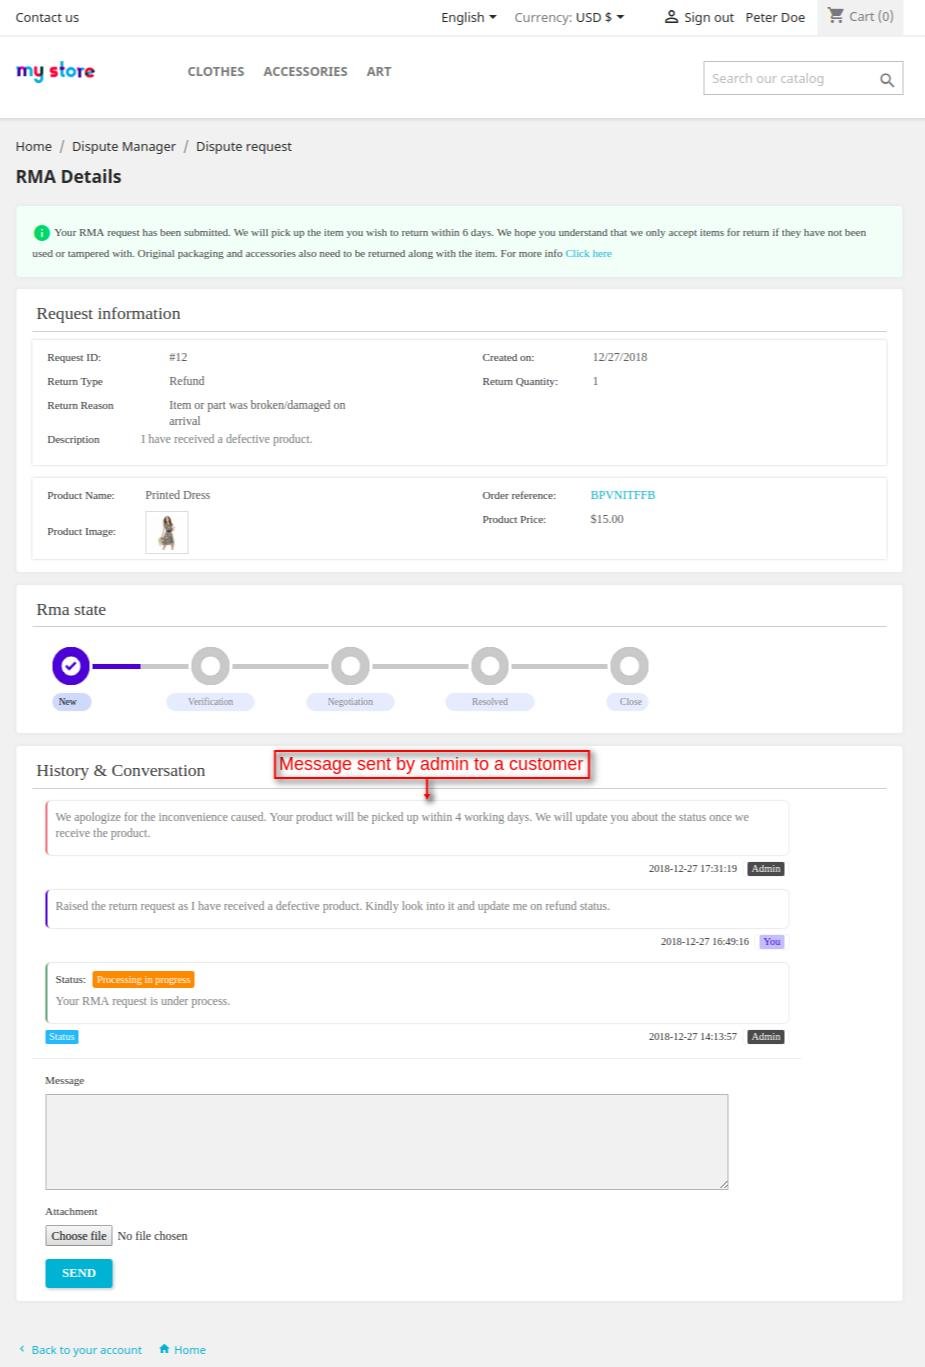
Task: Click the search magnifier icon
Action: [886, 80]
